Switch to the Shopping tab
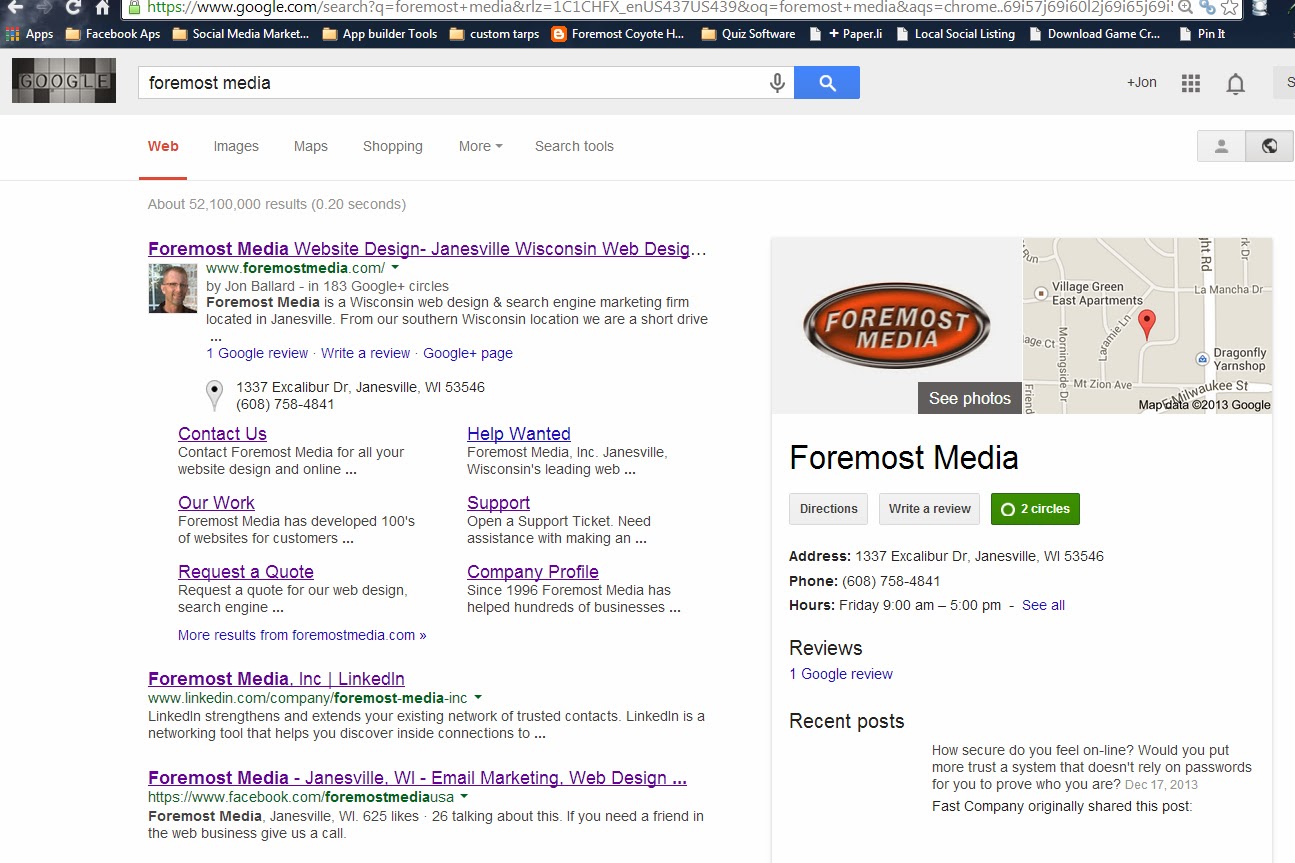Image resolution: width=1295 pixels, height=863 pixels. (x=393, y=146)
